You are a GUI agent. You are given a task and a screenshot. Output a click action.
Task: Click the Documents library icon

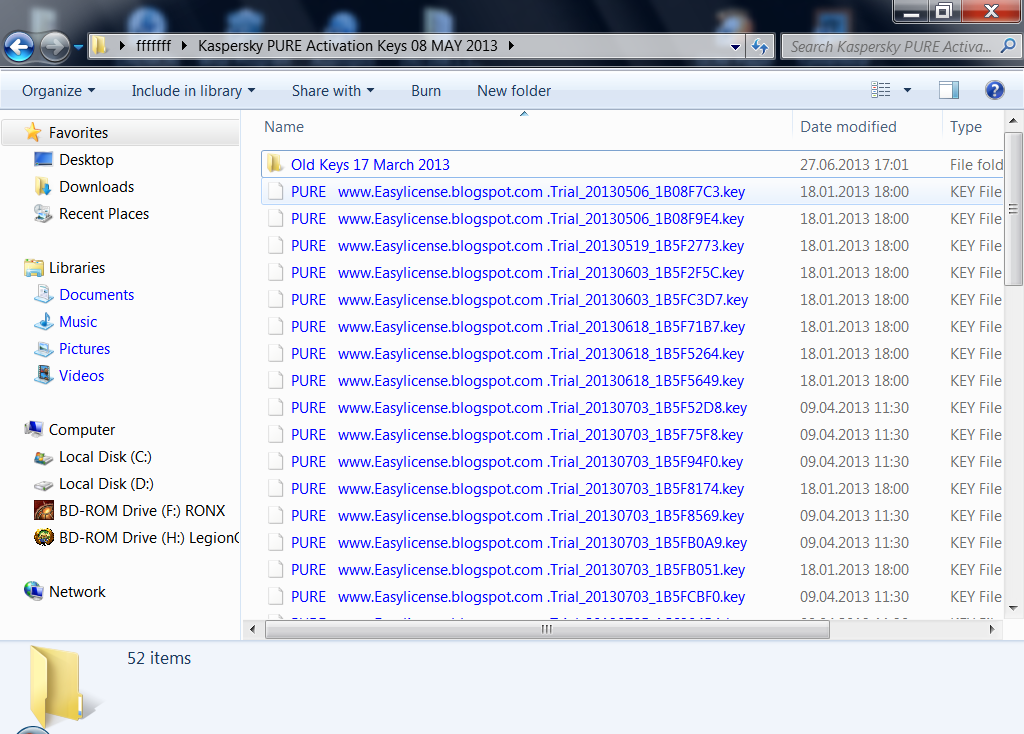[44, 295]
